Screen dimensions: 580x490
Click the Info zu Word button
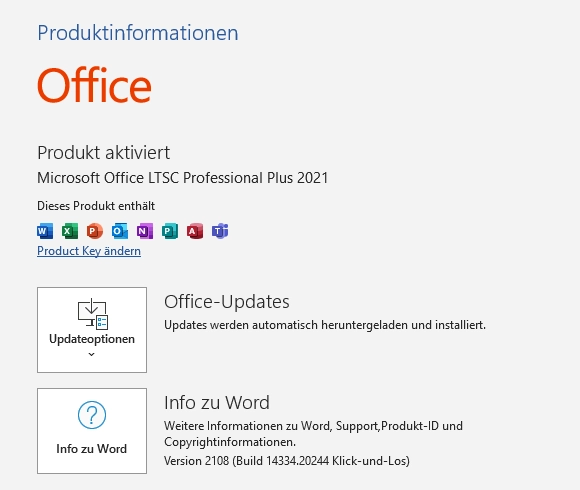pos(92,431)
